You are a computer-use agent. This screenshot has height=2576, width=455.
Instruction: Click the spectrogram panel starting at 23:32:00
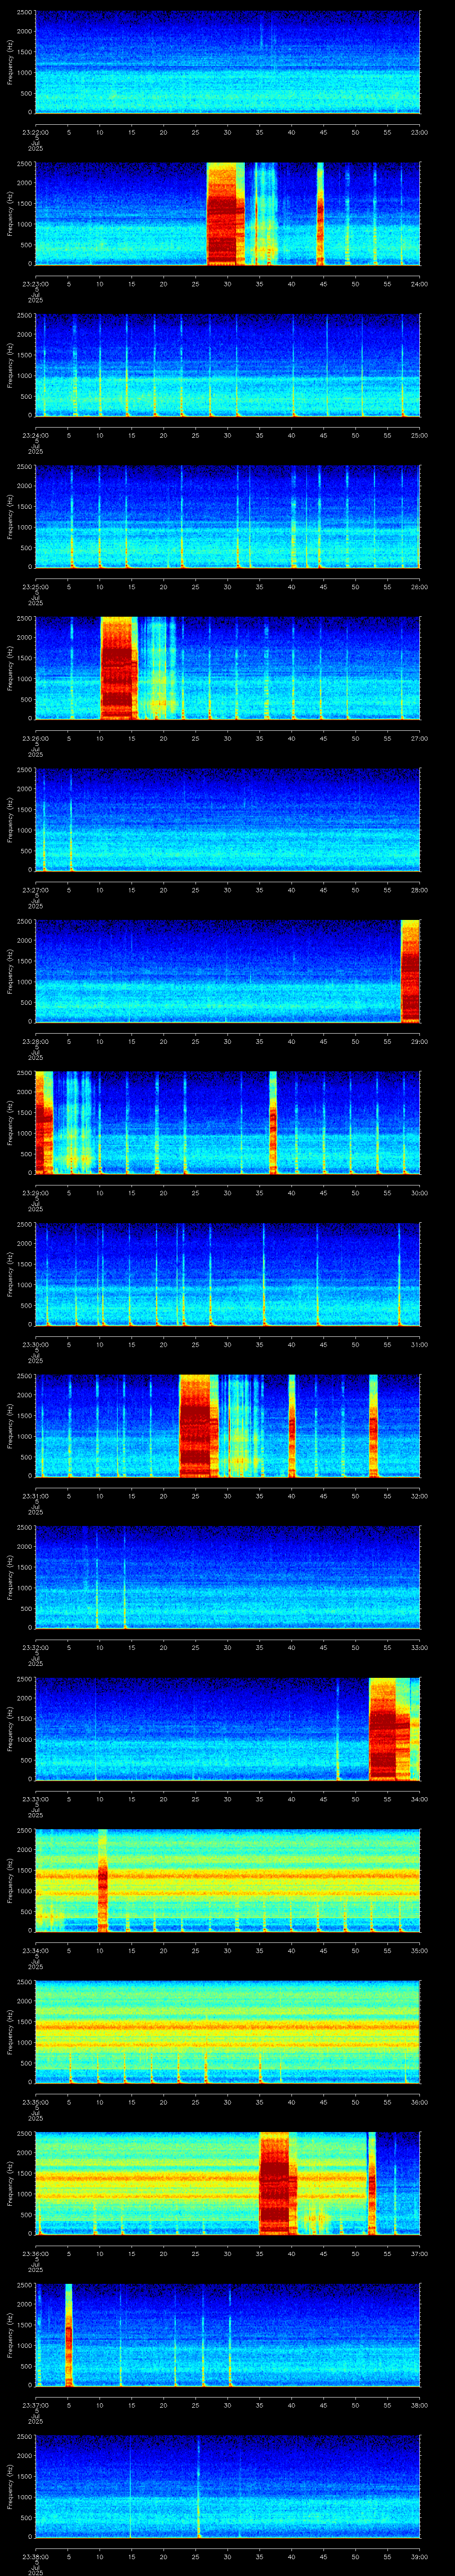click(x=228, y=1576)
